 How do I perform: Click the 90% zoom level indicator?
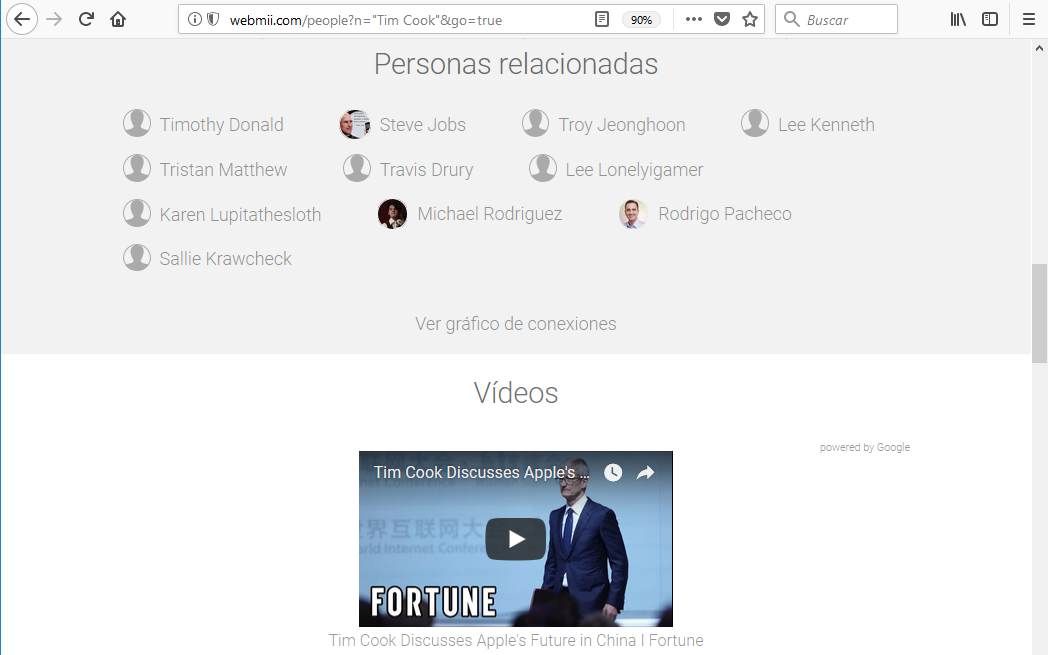click(641, 20)
